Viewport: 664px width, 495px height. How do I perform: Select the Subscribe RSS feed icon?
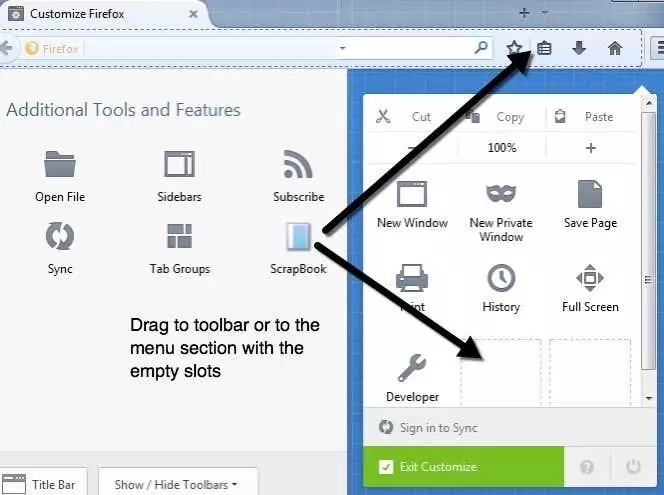pos(298,164)
